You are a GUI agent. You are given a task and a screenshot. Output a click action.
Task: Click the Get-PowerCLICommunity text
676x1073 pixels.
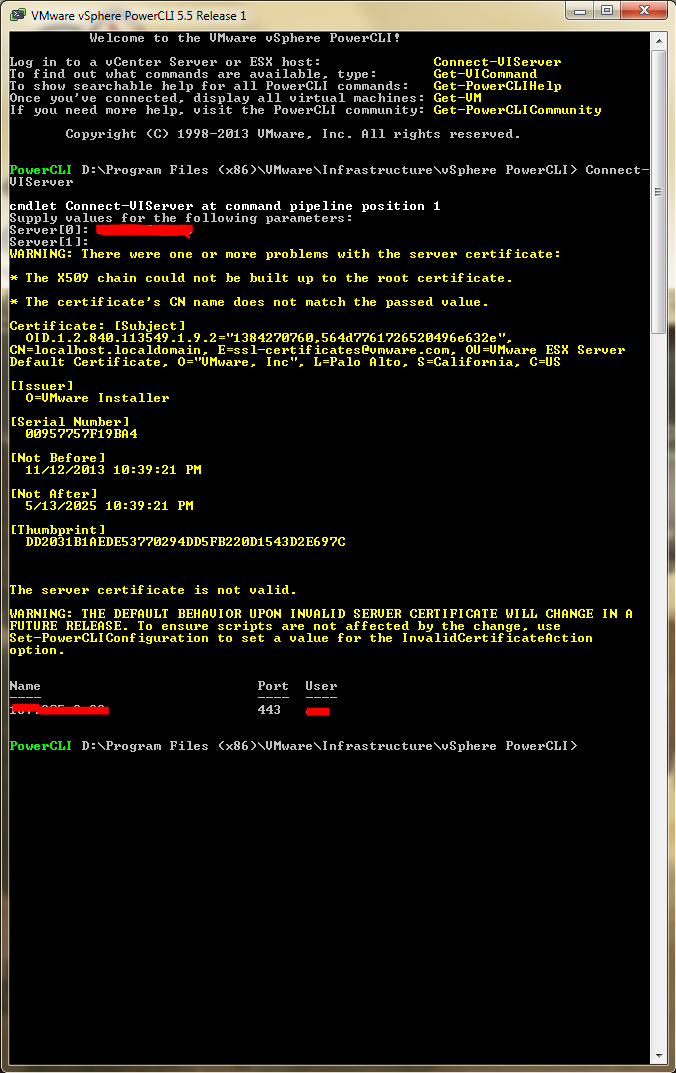coord(517,110)
